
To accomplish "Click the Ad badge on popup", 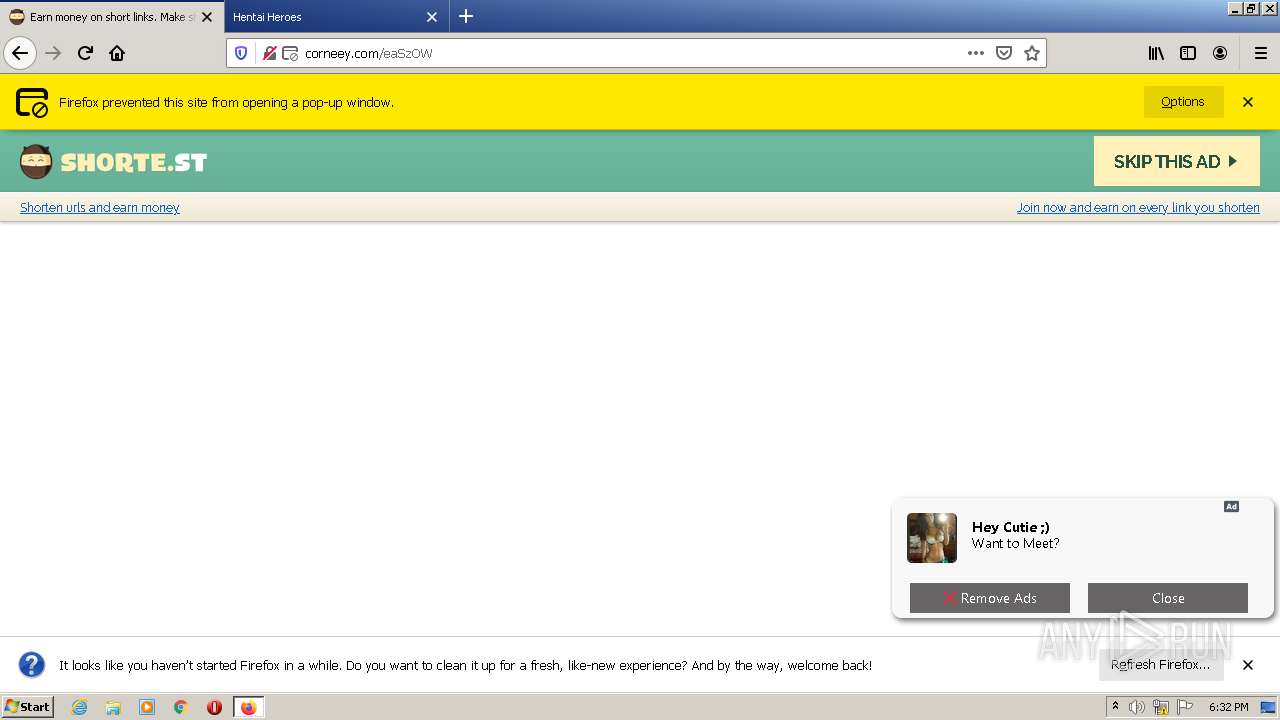I will (1232, 507).
